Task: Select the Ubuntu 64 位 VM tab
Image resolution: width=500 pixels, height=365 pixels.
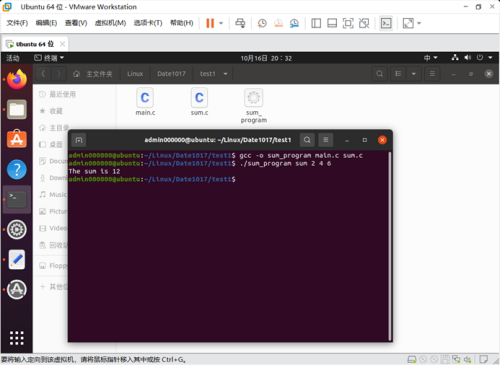Action: tap(34, 44)
